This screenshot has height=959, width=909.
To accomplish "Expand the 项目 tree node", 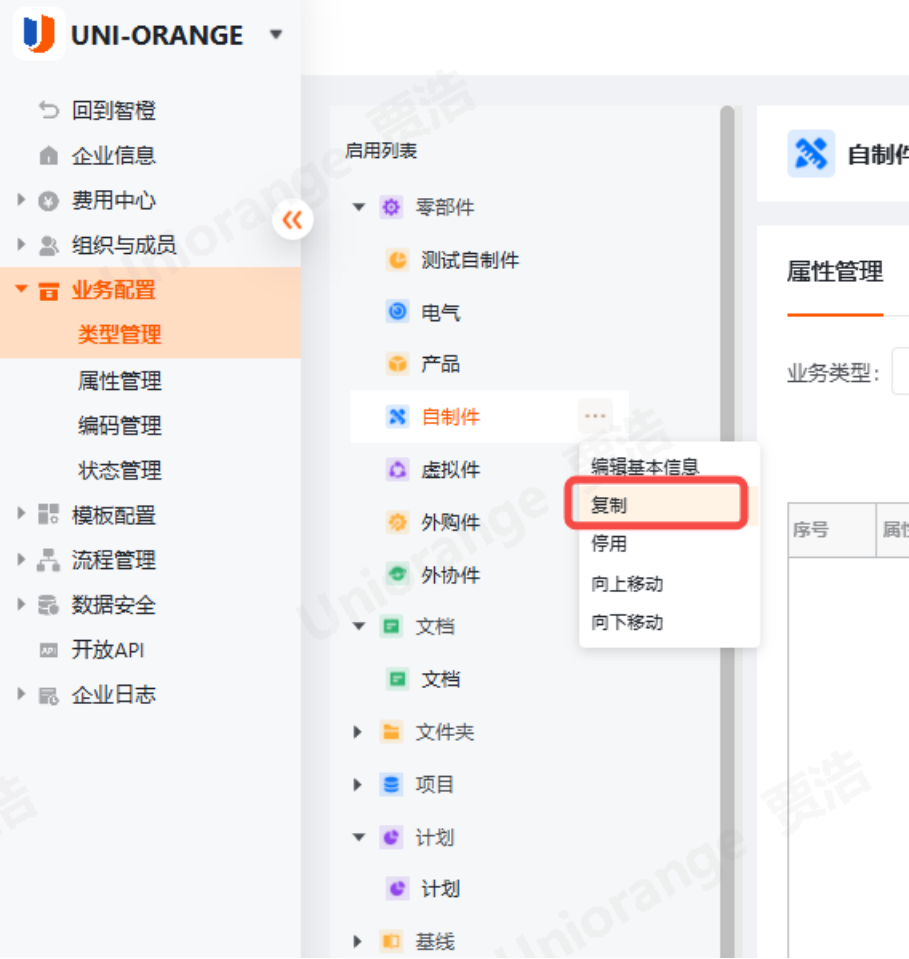I will tap(358, 785).
